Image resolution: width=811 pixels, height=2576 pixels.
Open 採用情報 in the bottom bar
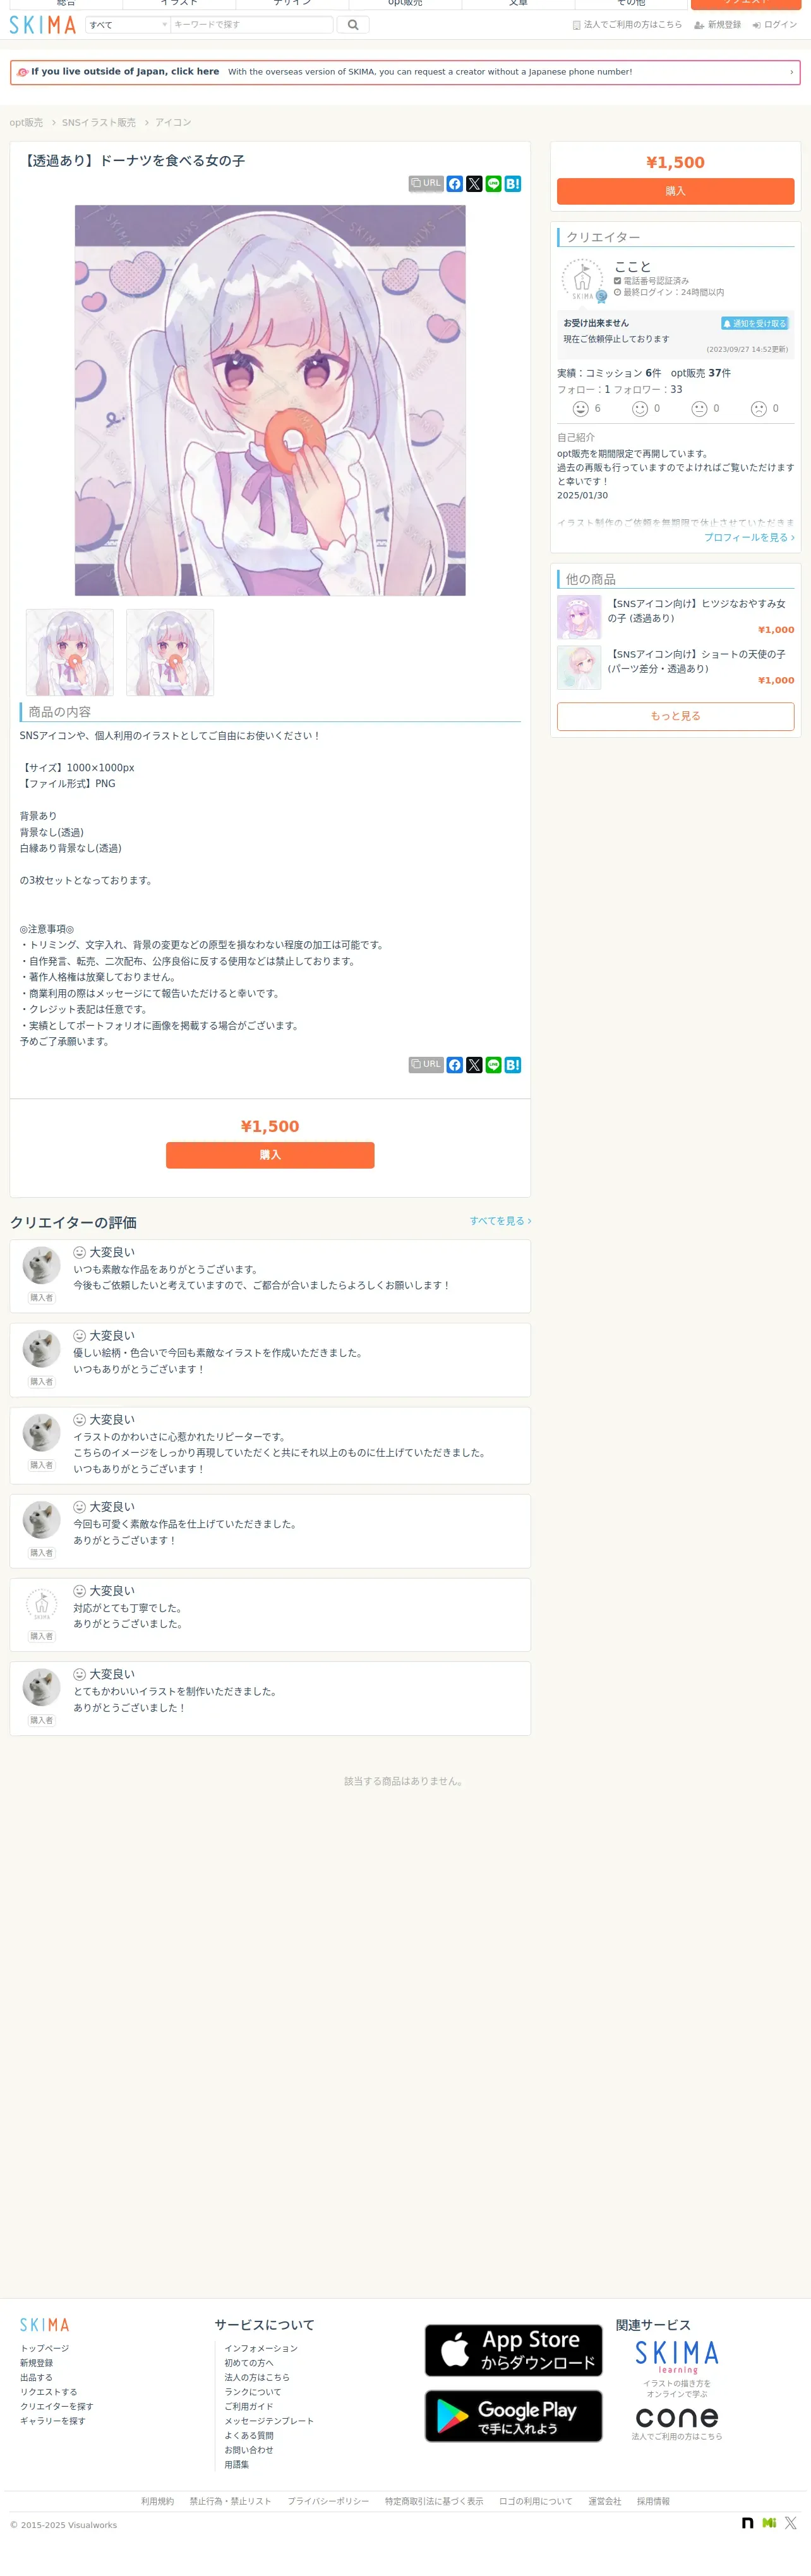pos(653,2501)
